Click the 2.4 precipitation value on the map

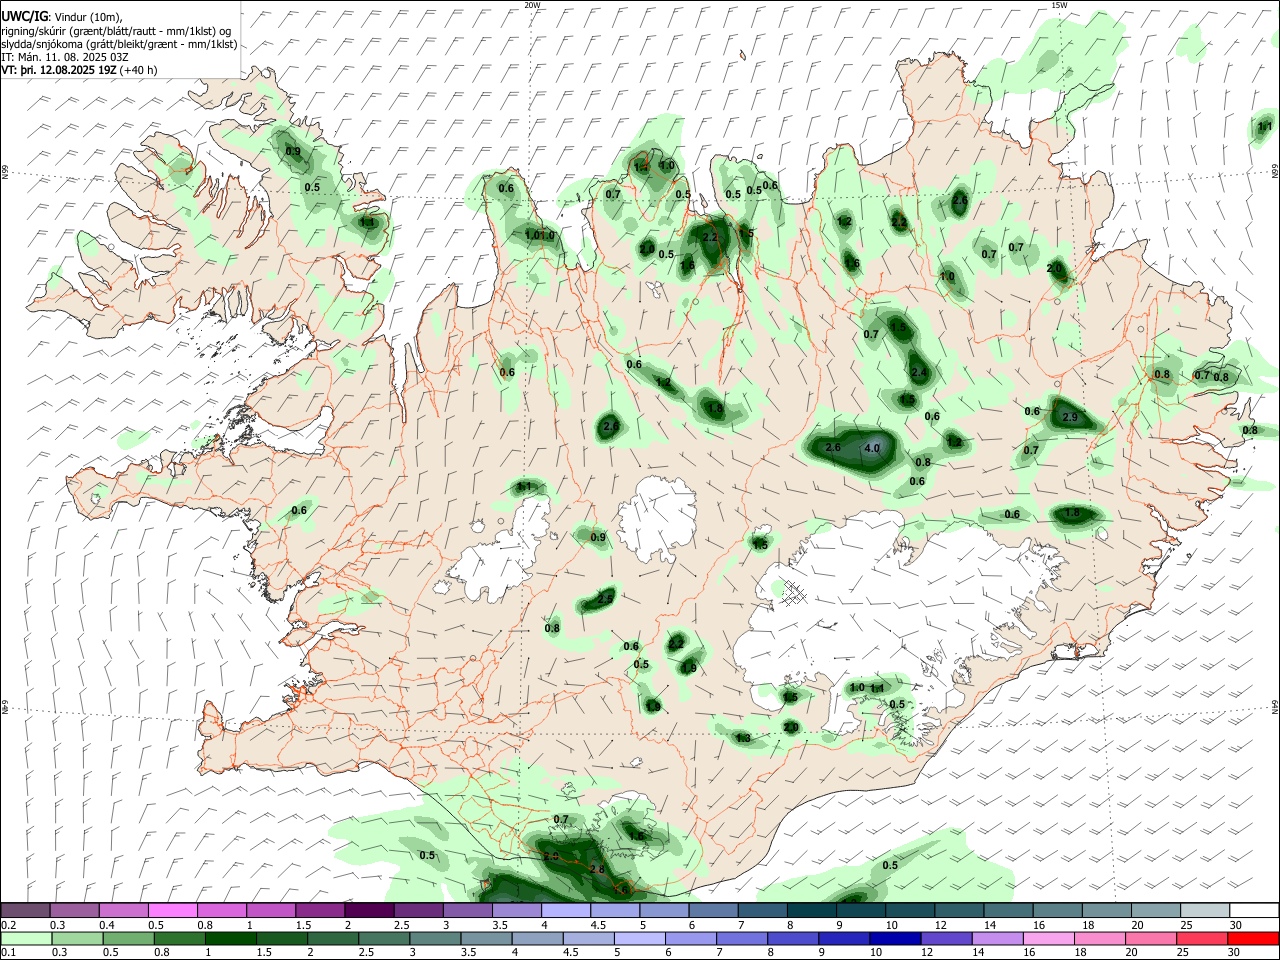pyautogui.click(x=919, y=372)
